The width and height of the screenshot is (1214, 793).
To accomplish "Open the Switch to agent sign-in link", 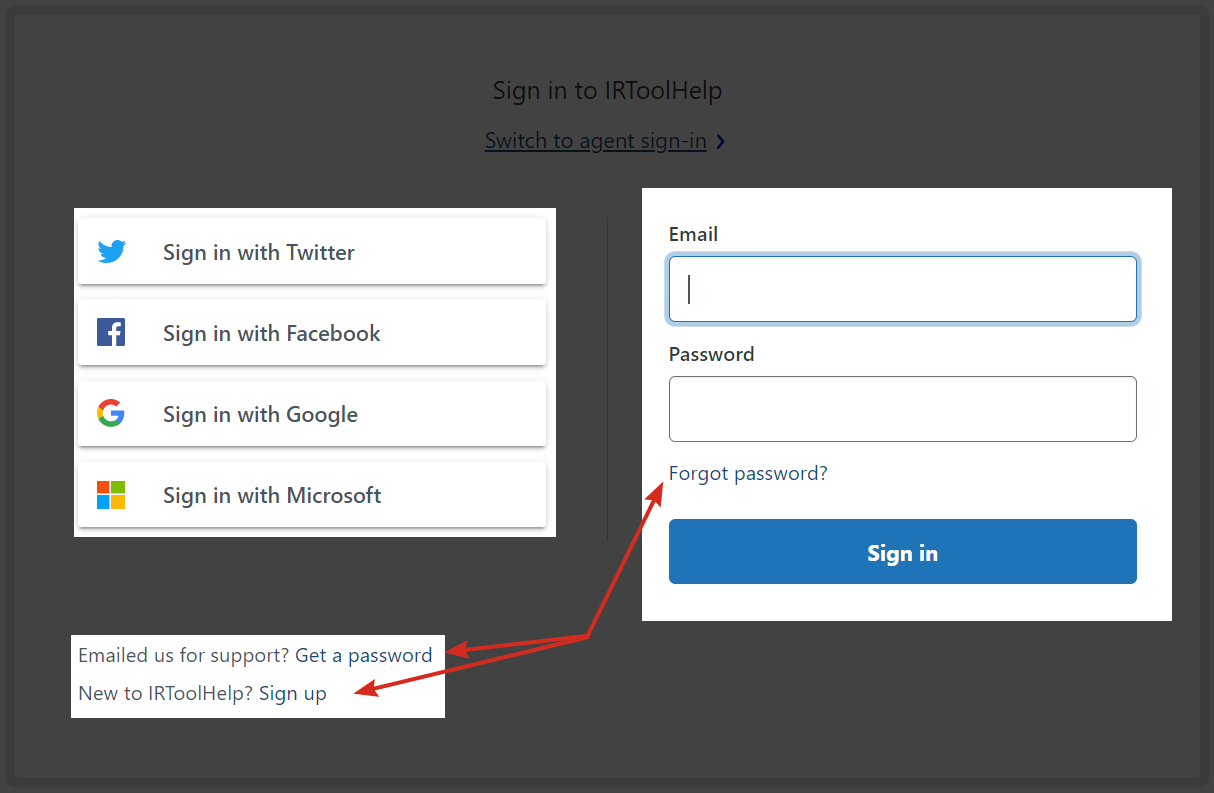I will click(596, 141).
